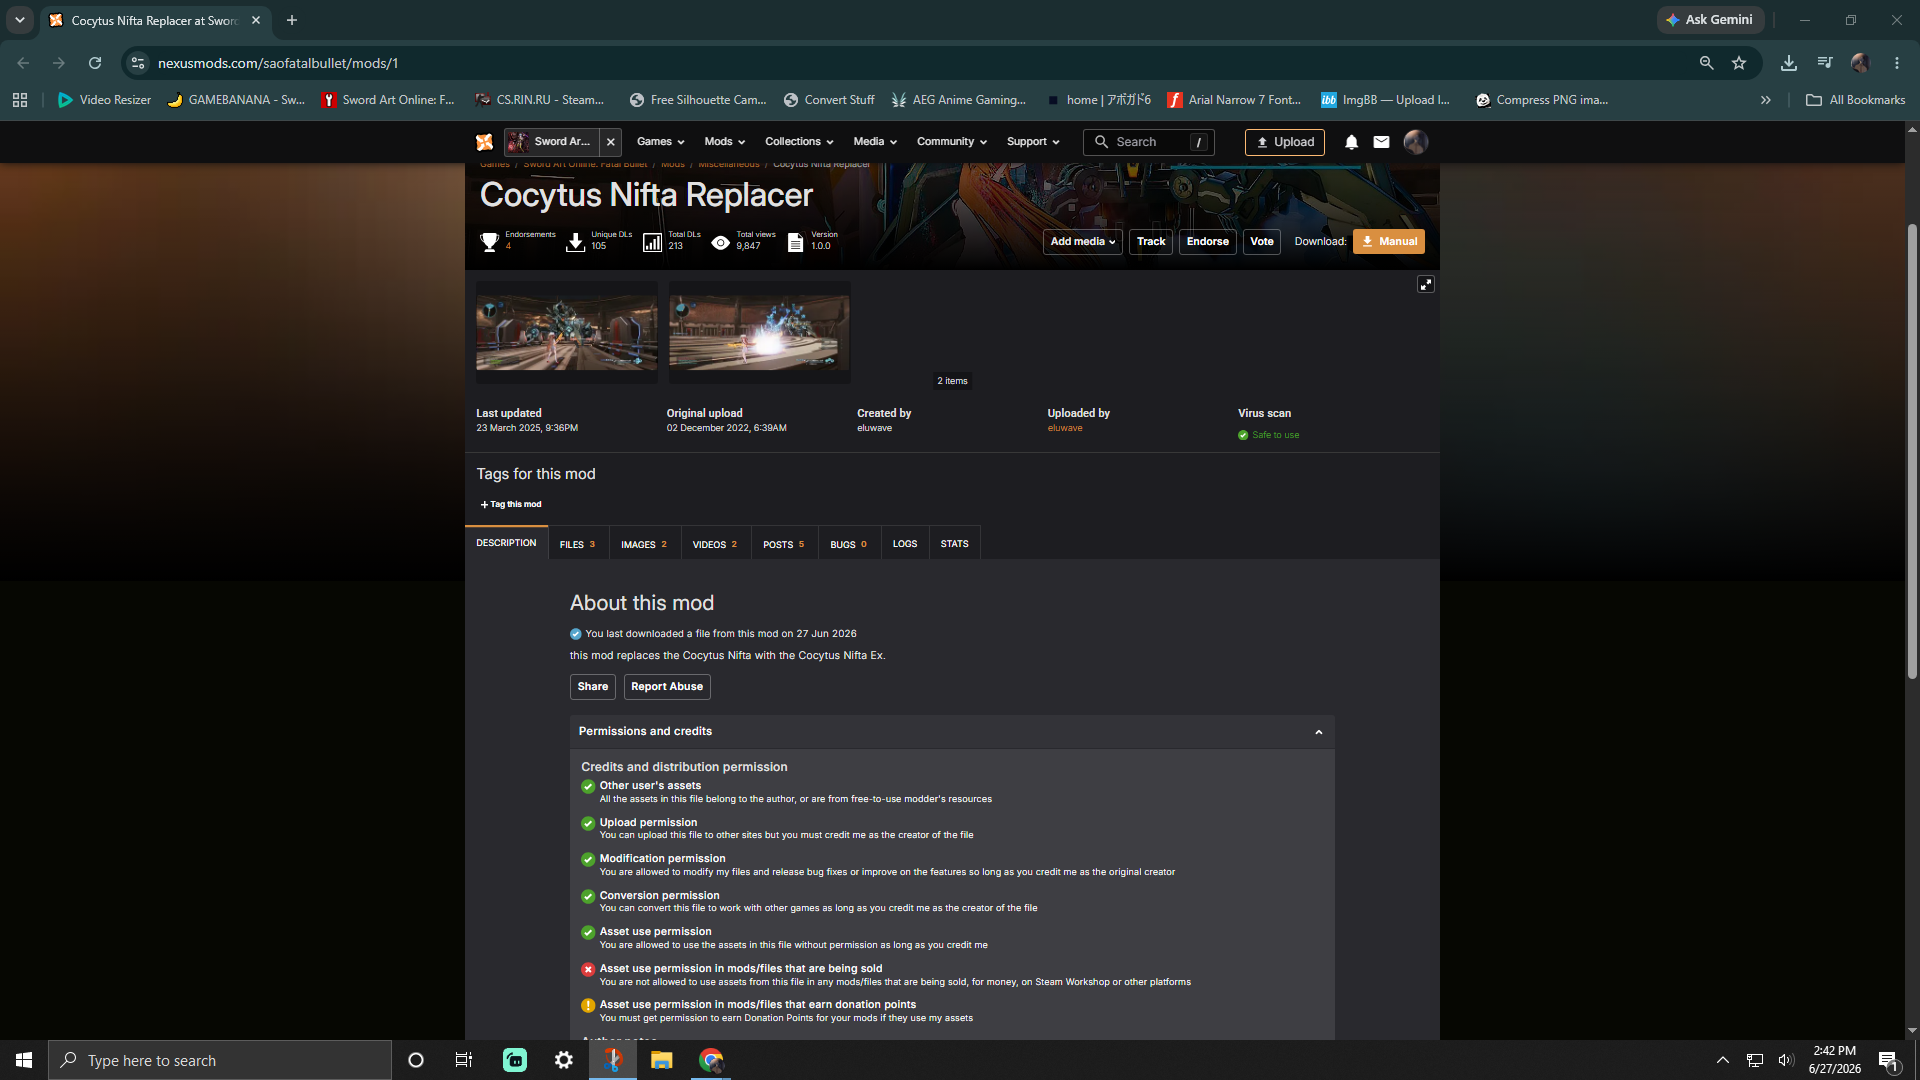Click the unique downloads icon

576,242
